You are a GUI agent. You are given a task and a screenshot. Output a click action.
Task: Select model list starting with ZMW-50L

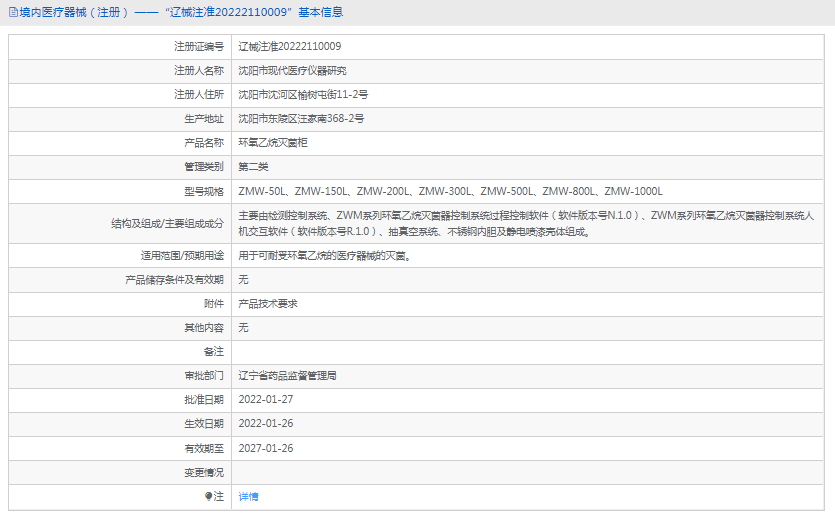coord(451,191)
